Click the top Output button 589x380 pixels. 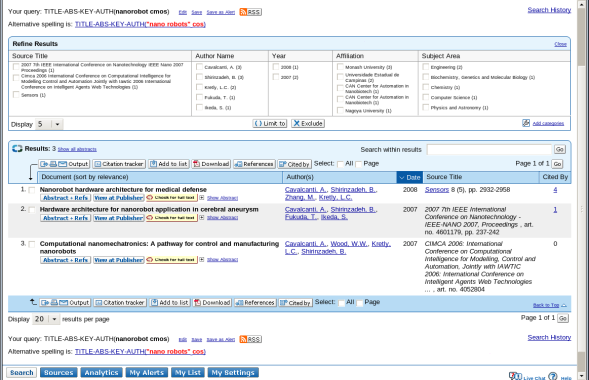(x=64, y=164)
